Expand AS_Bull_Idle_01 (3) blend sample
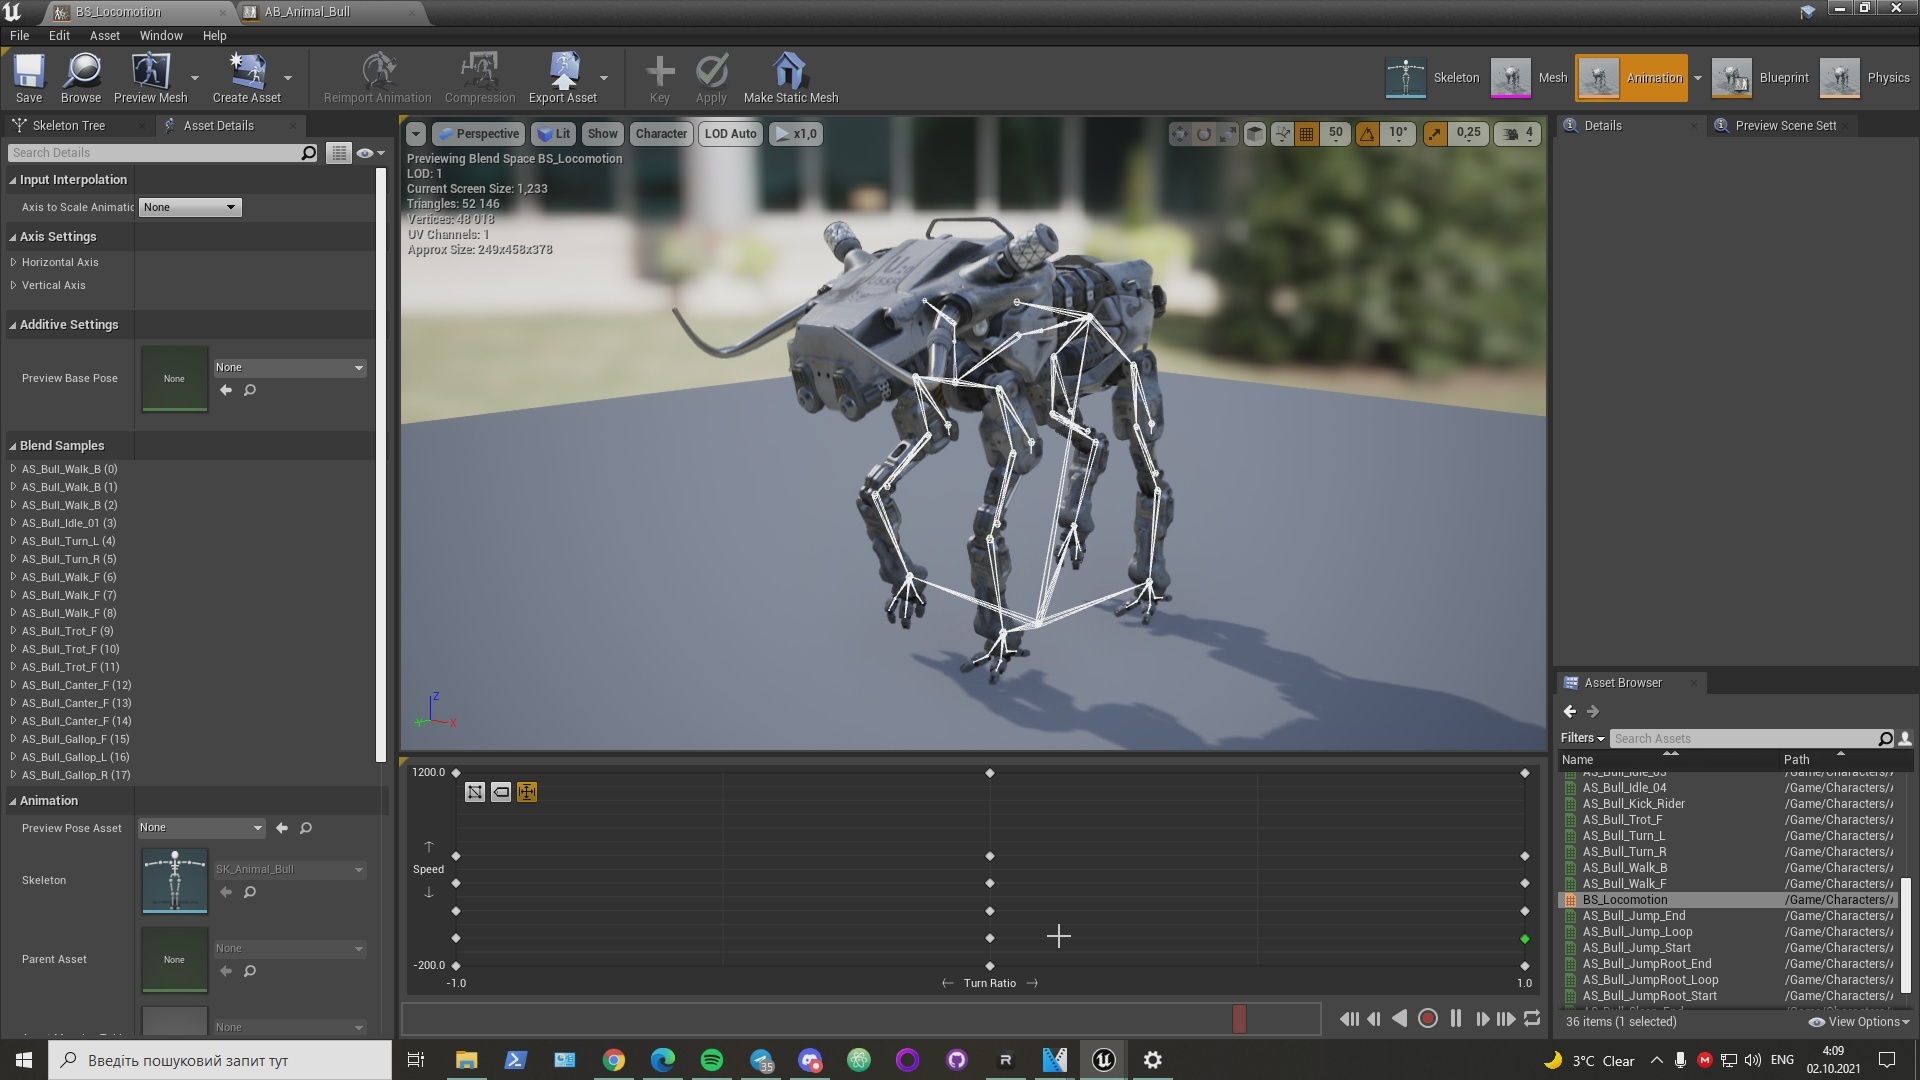The height and width of the screenshot is (1080, 1920). 14,523
